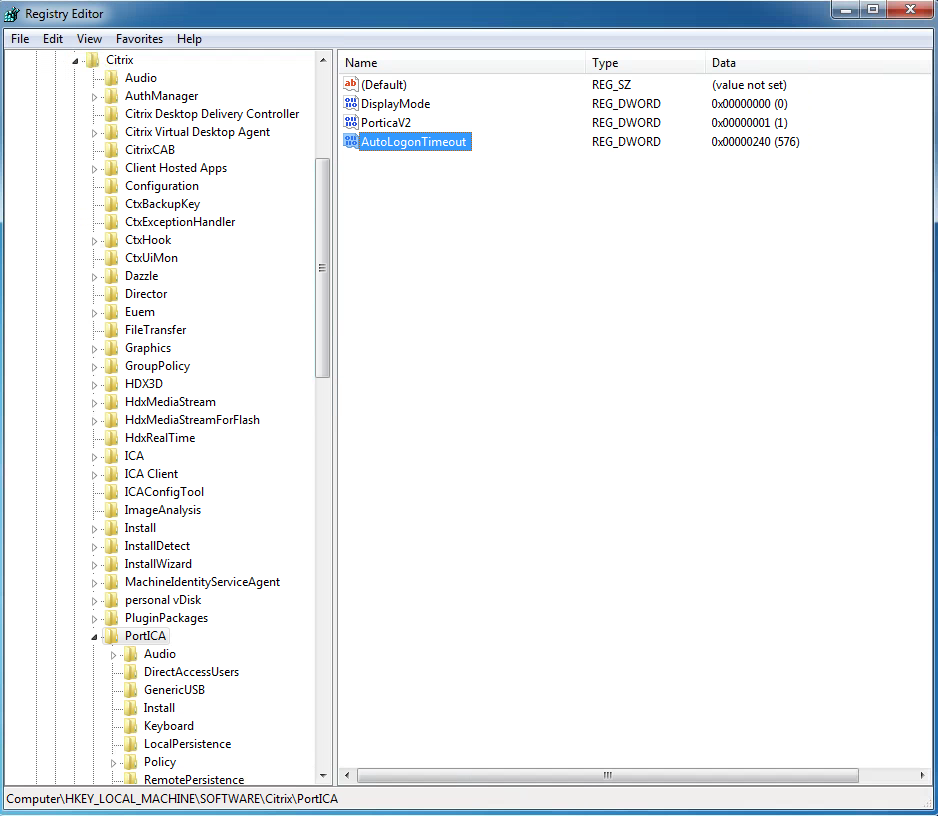Open the File menu
938x816 pixels.
pos(20,39)
